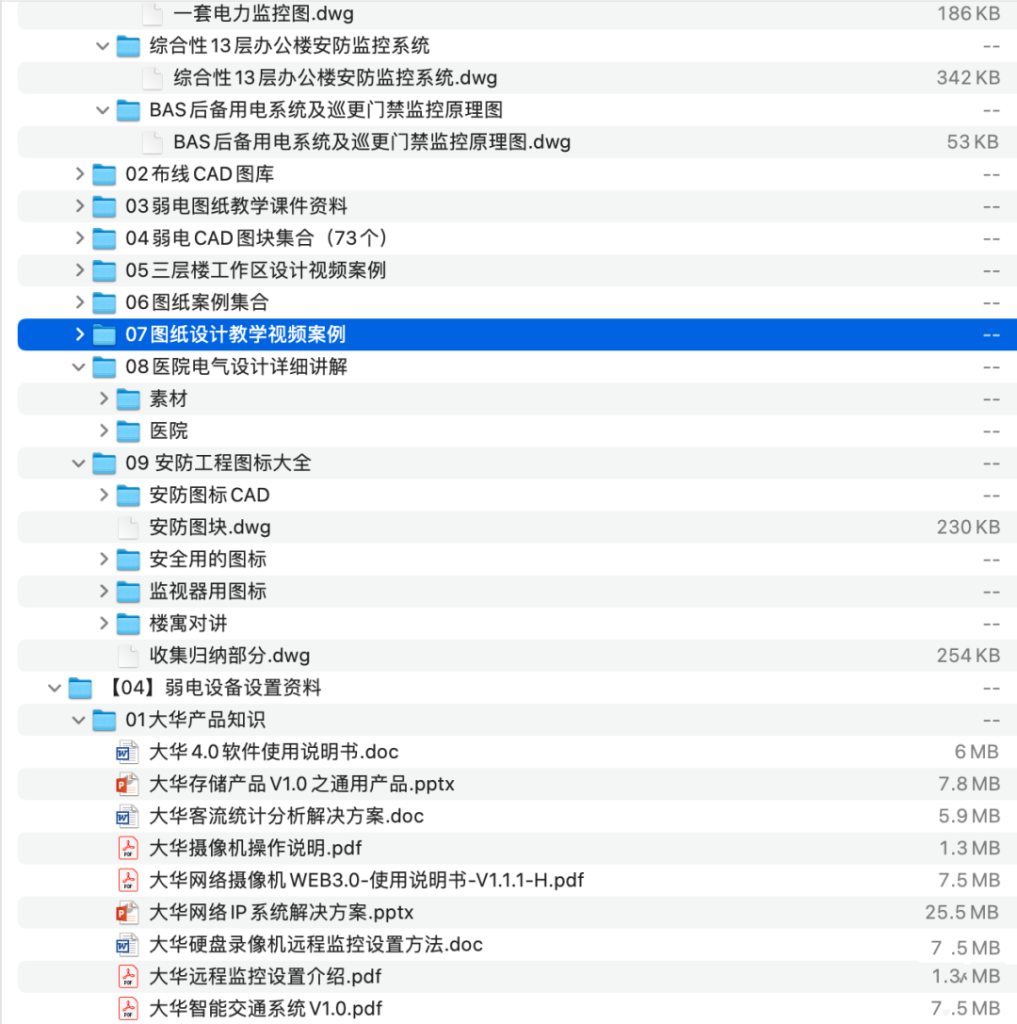Click the folder icon of 01大华产品知识
1017x1024 pixels.
104,720
